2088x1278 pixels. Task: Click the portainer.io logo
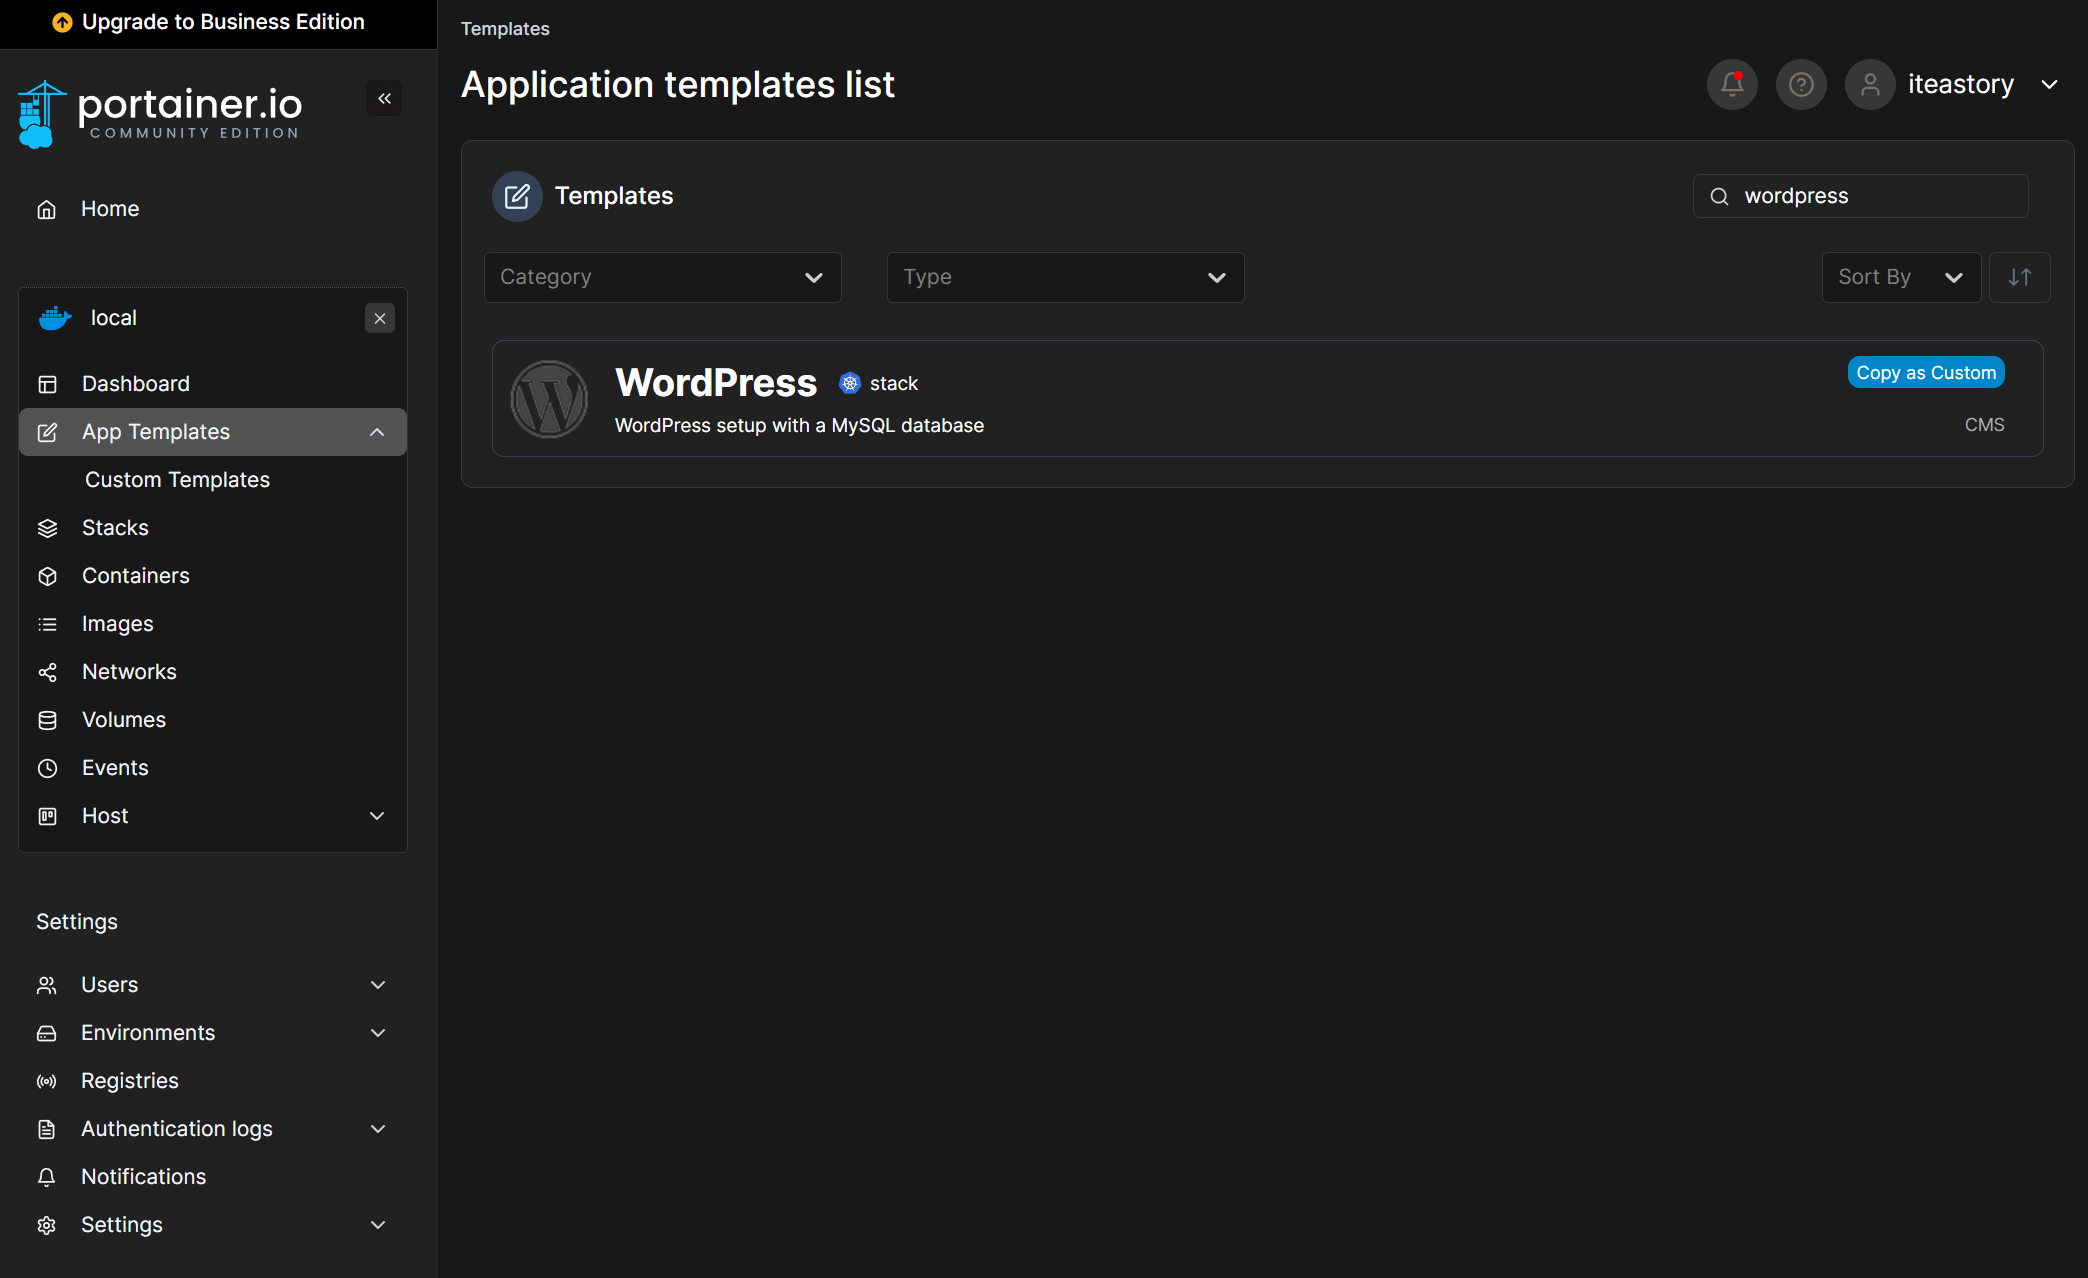click(x=160, y=113)
